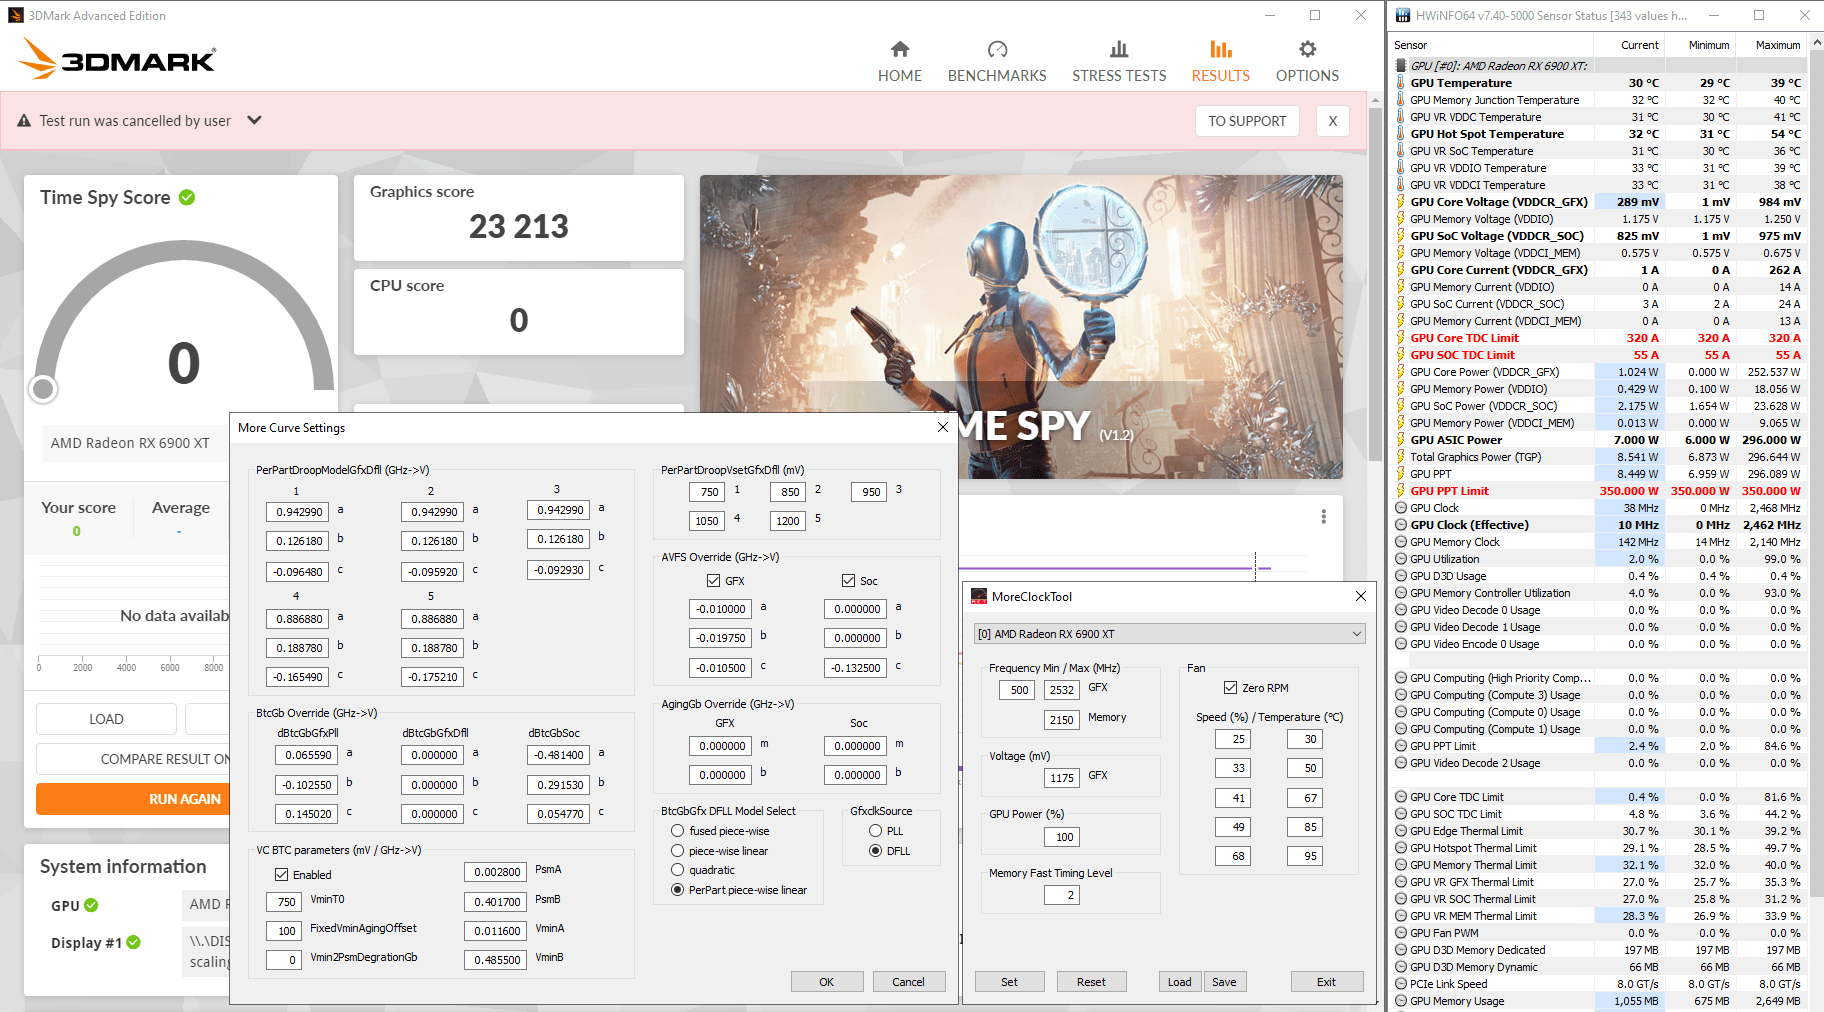Click the lightning icon for GPU PPT Limit
The image size is (1824, 1012).
click(x=1400, y=491)
